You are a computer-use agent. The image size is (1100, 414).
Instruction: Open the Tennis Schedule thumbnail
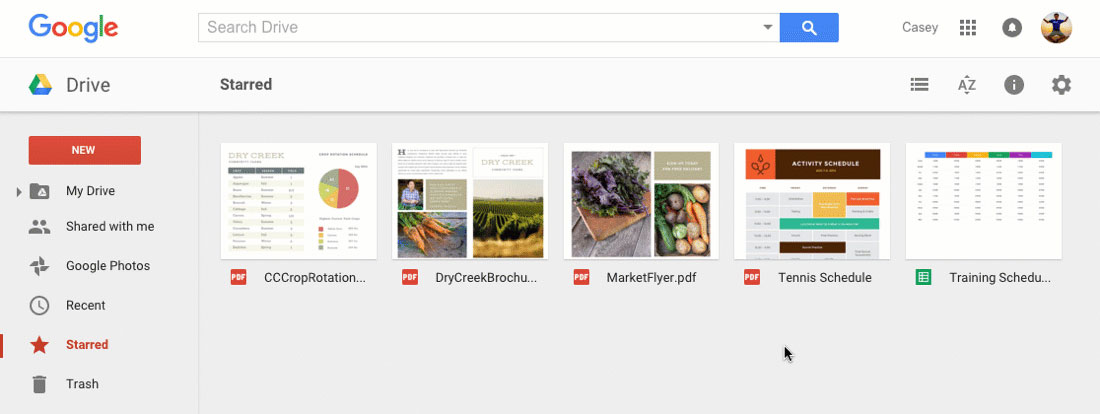[x=812, y=201]
